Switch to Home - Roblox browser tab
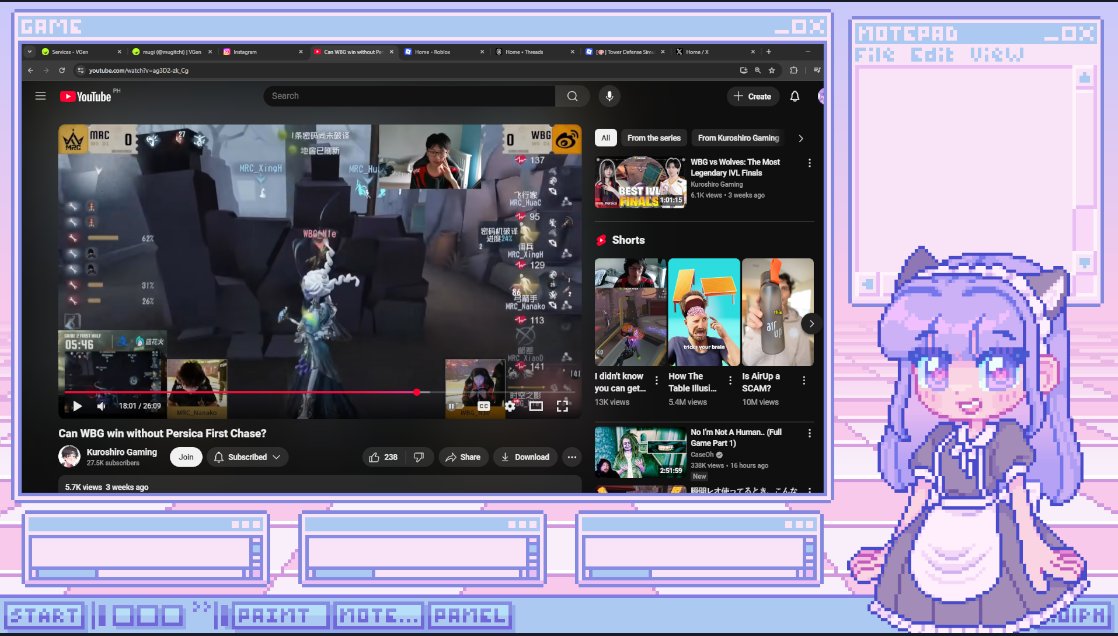The image size is (1118, 636). (x=443, y=52)
